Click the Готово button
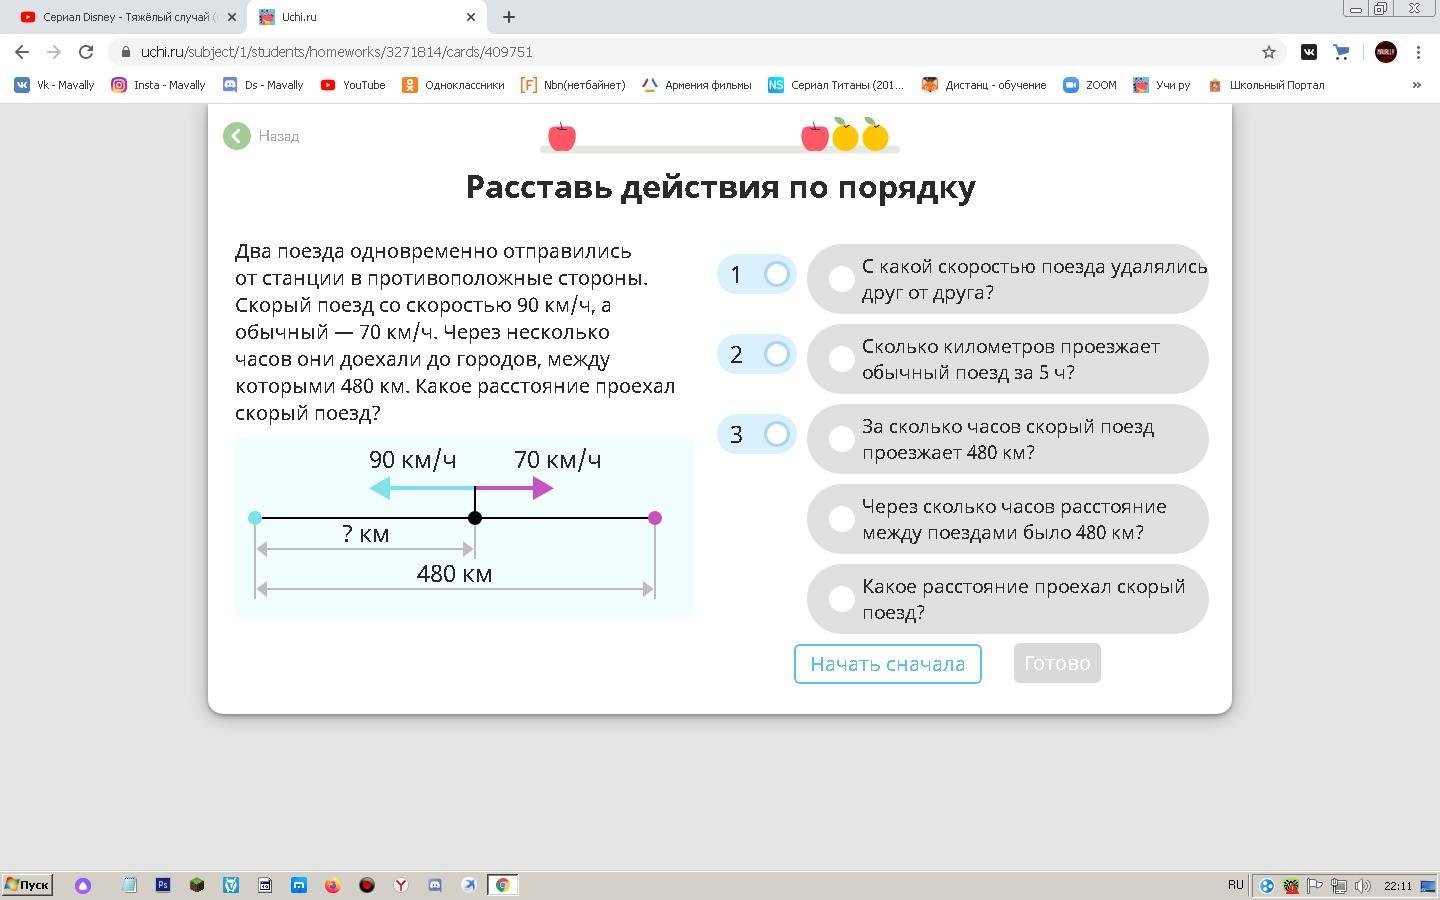Viewport: 1440px width, 900px height. [x=1057, y=663]
